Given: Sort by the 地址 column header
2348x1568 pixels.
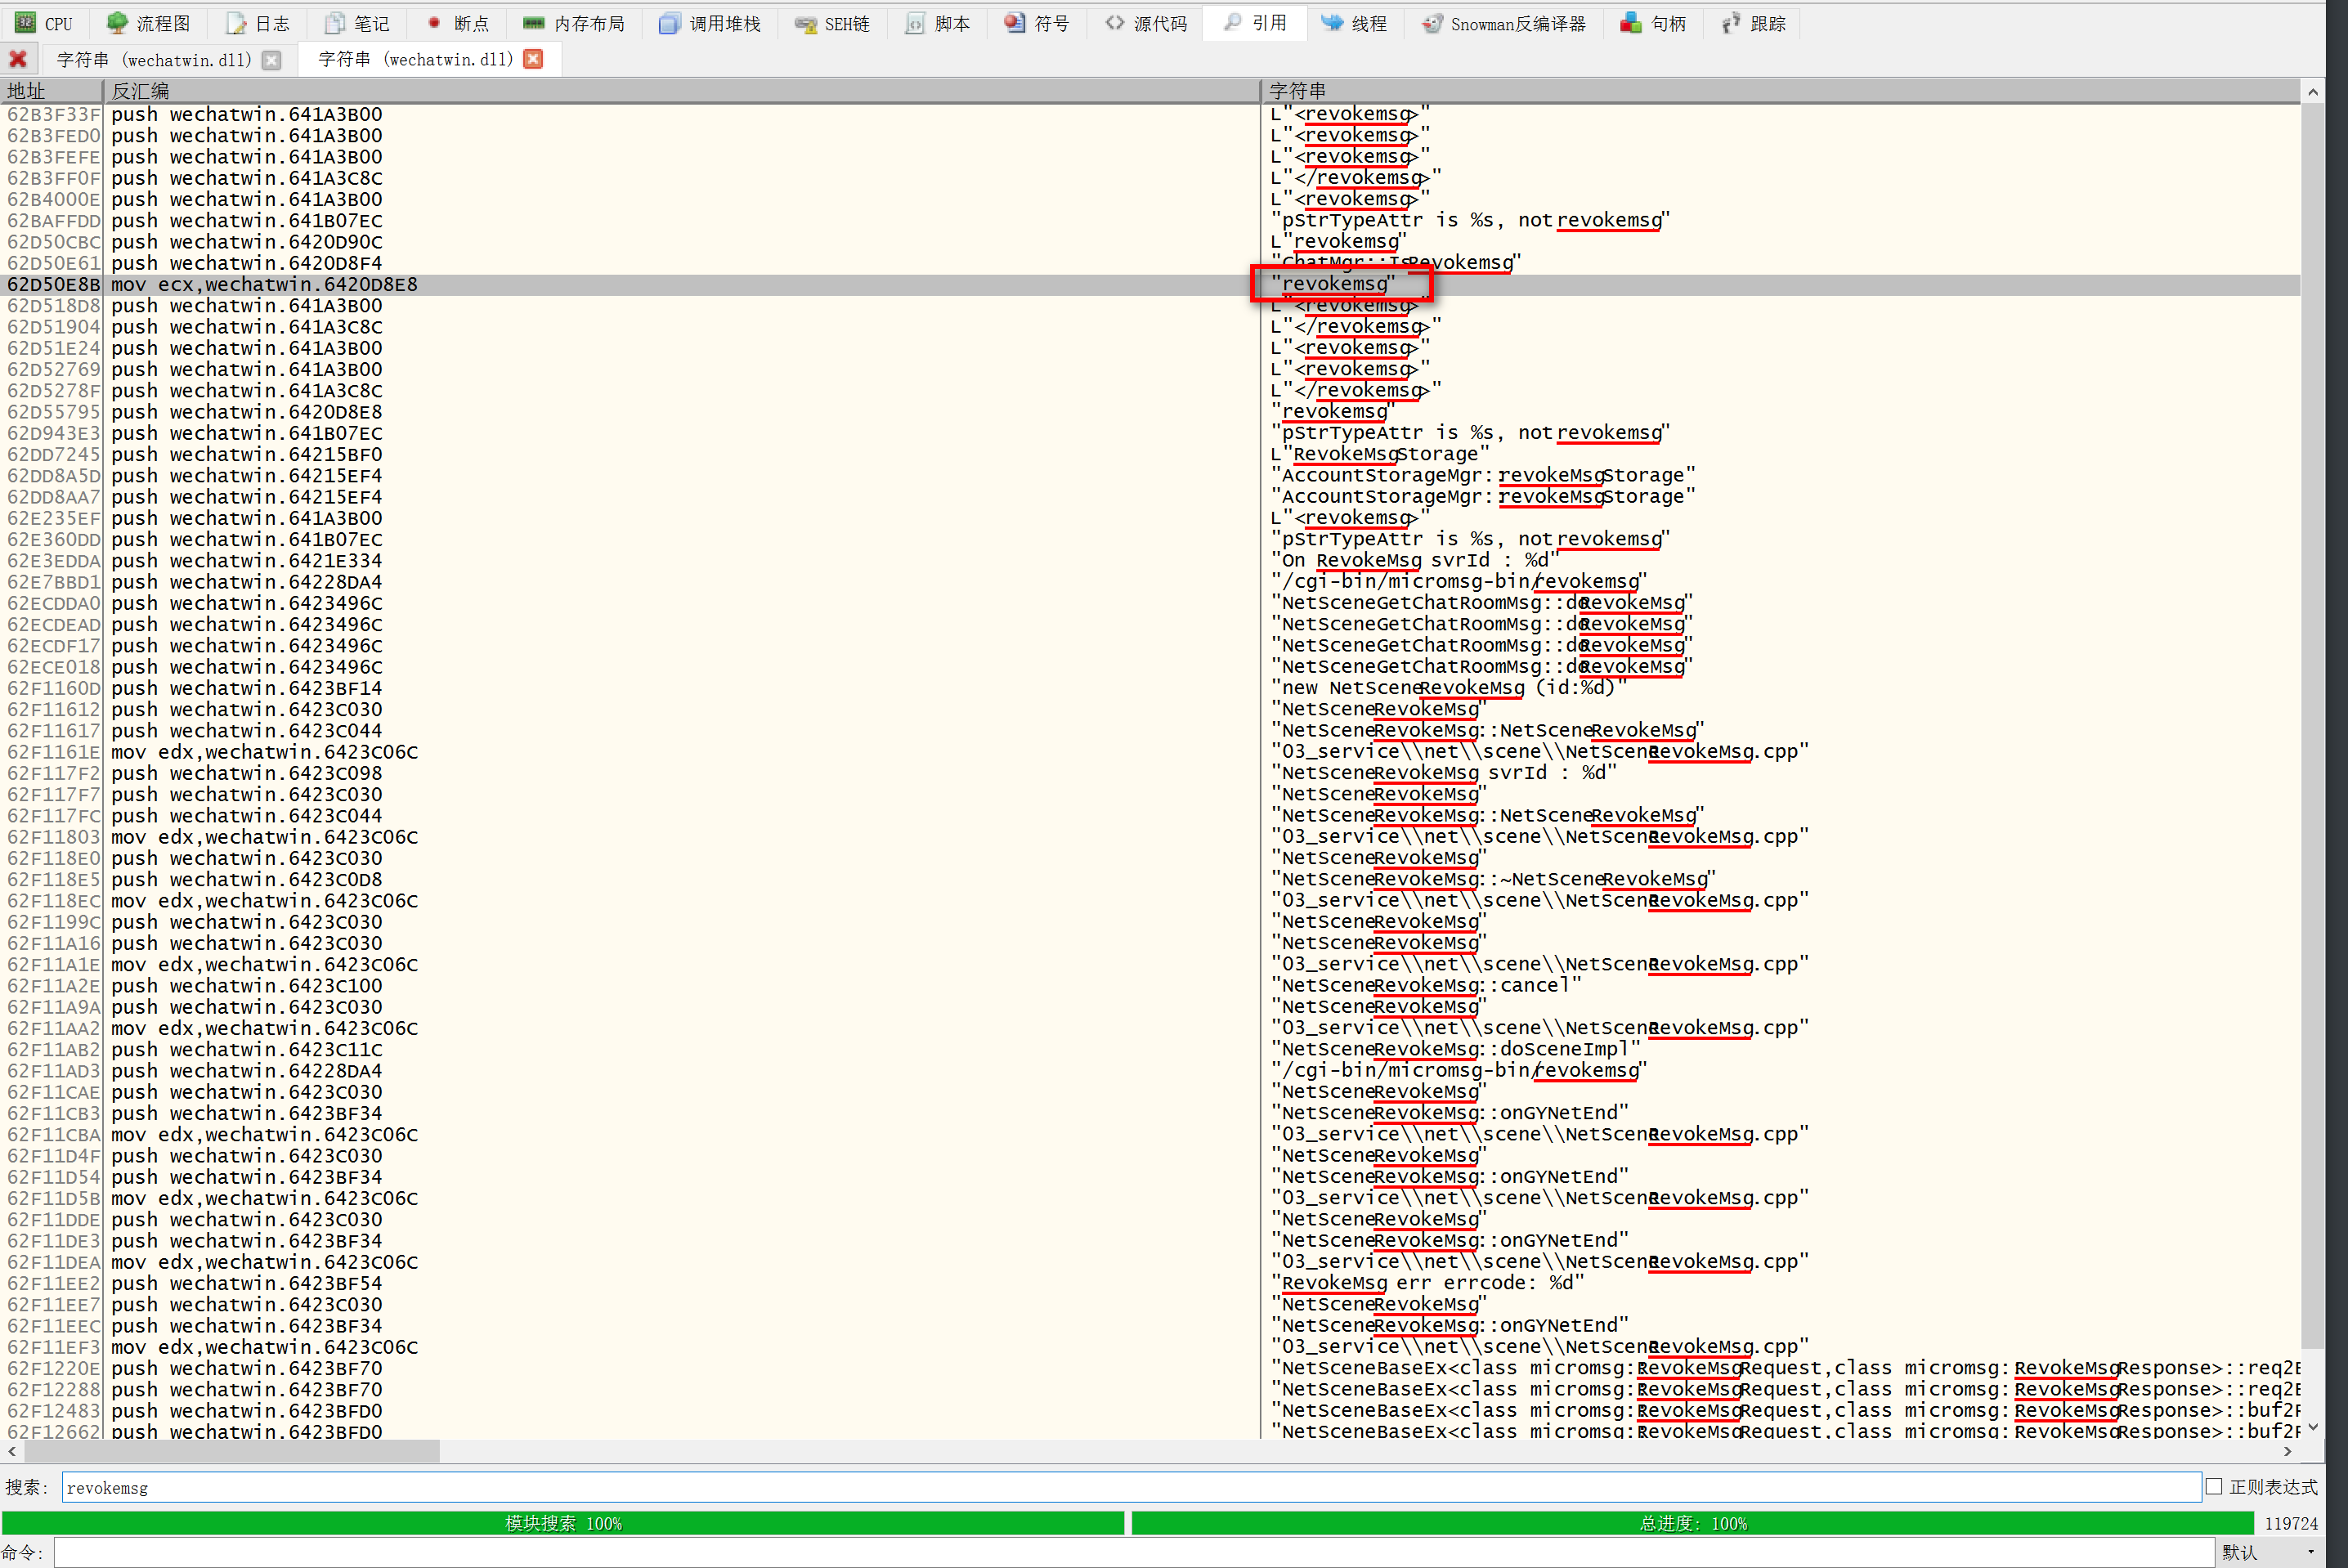Looking at the screenshot, I should (x=52, y=91).
